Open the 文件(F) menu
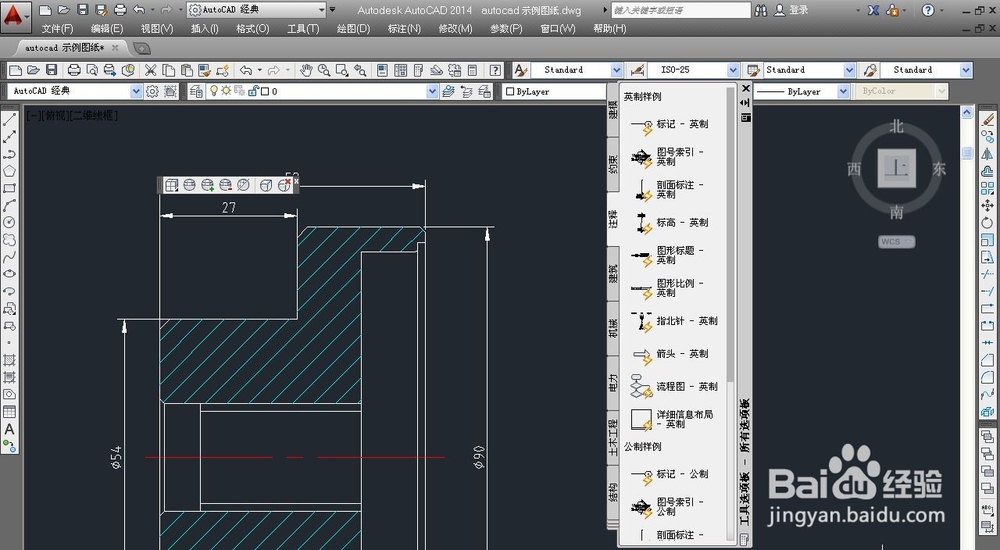Image resolution: width=1000 pixels, height=550 pixels. tap(57, 29)
